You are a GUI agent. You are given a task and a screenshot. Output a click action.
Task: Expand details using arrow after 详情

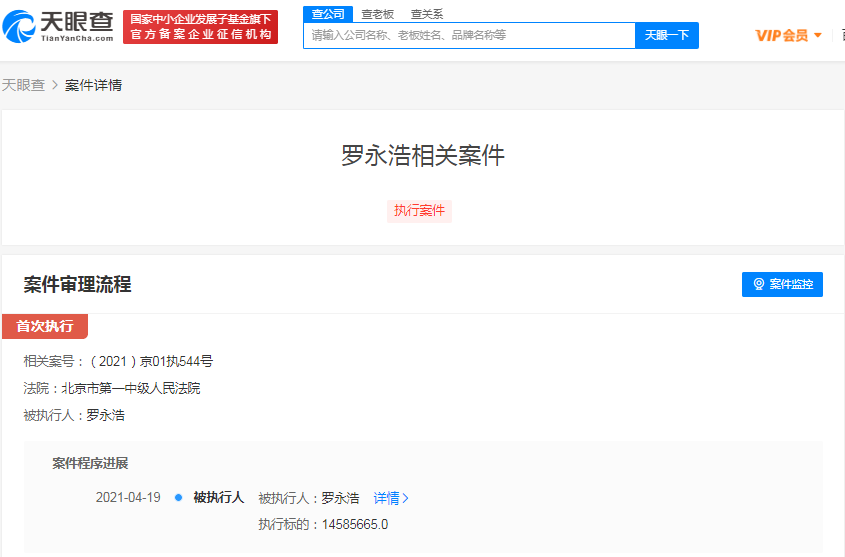405,498
